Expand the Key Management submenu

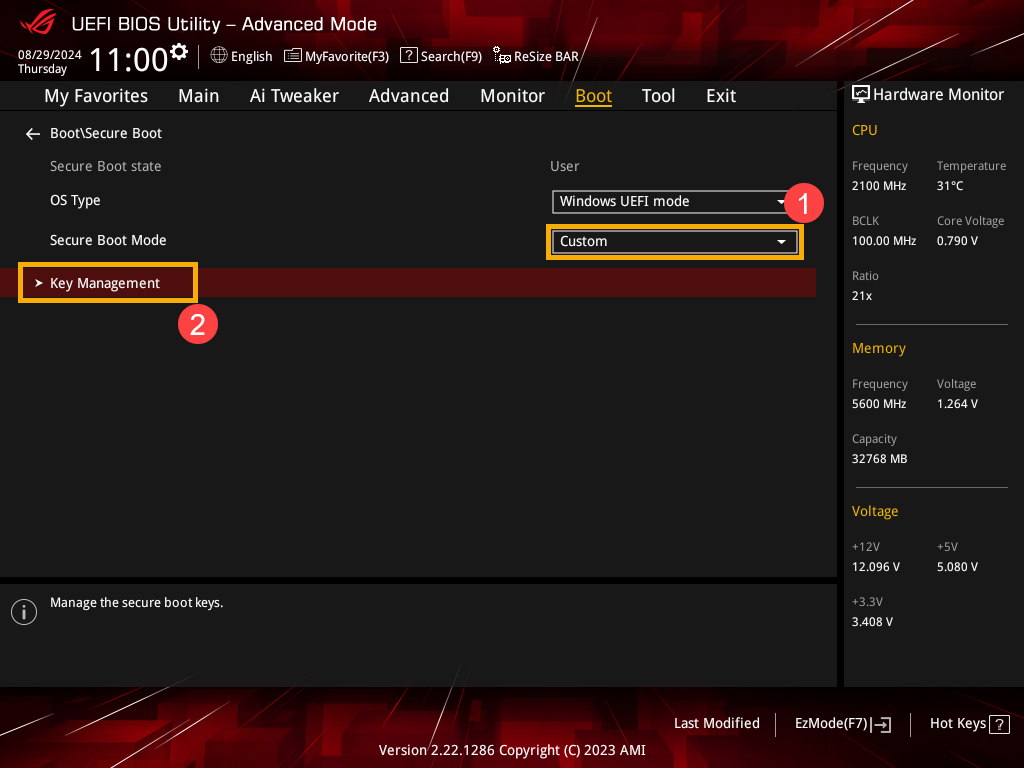[105, 283]
